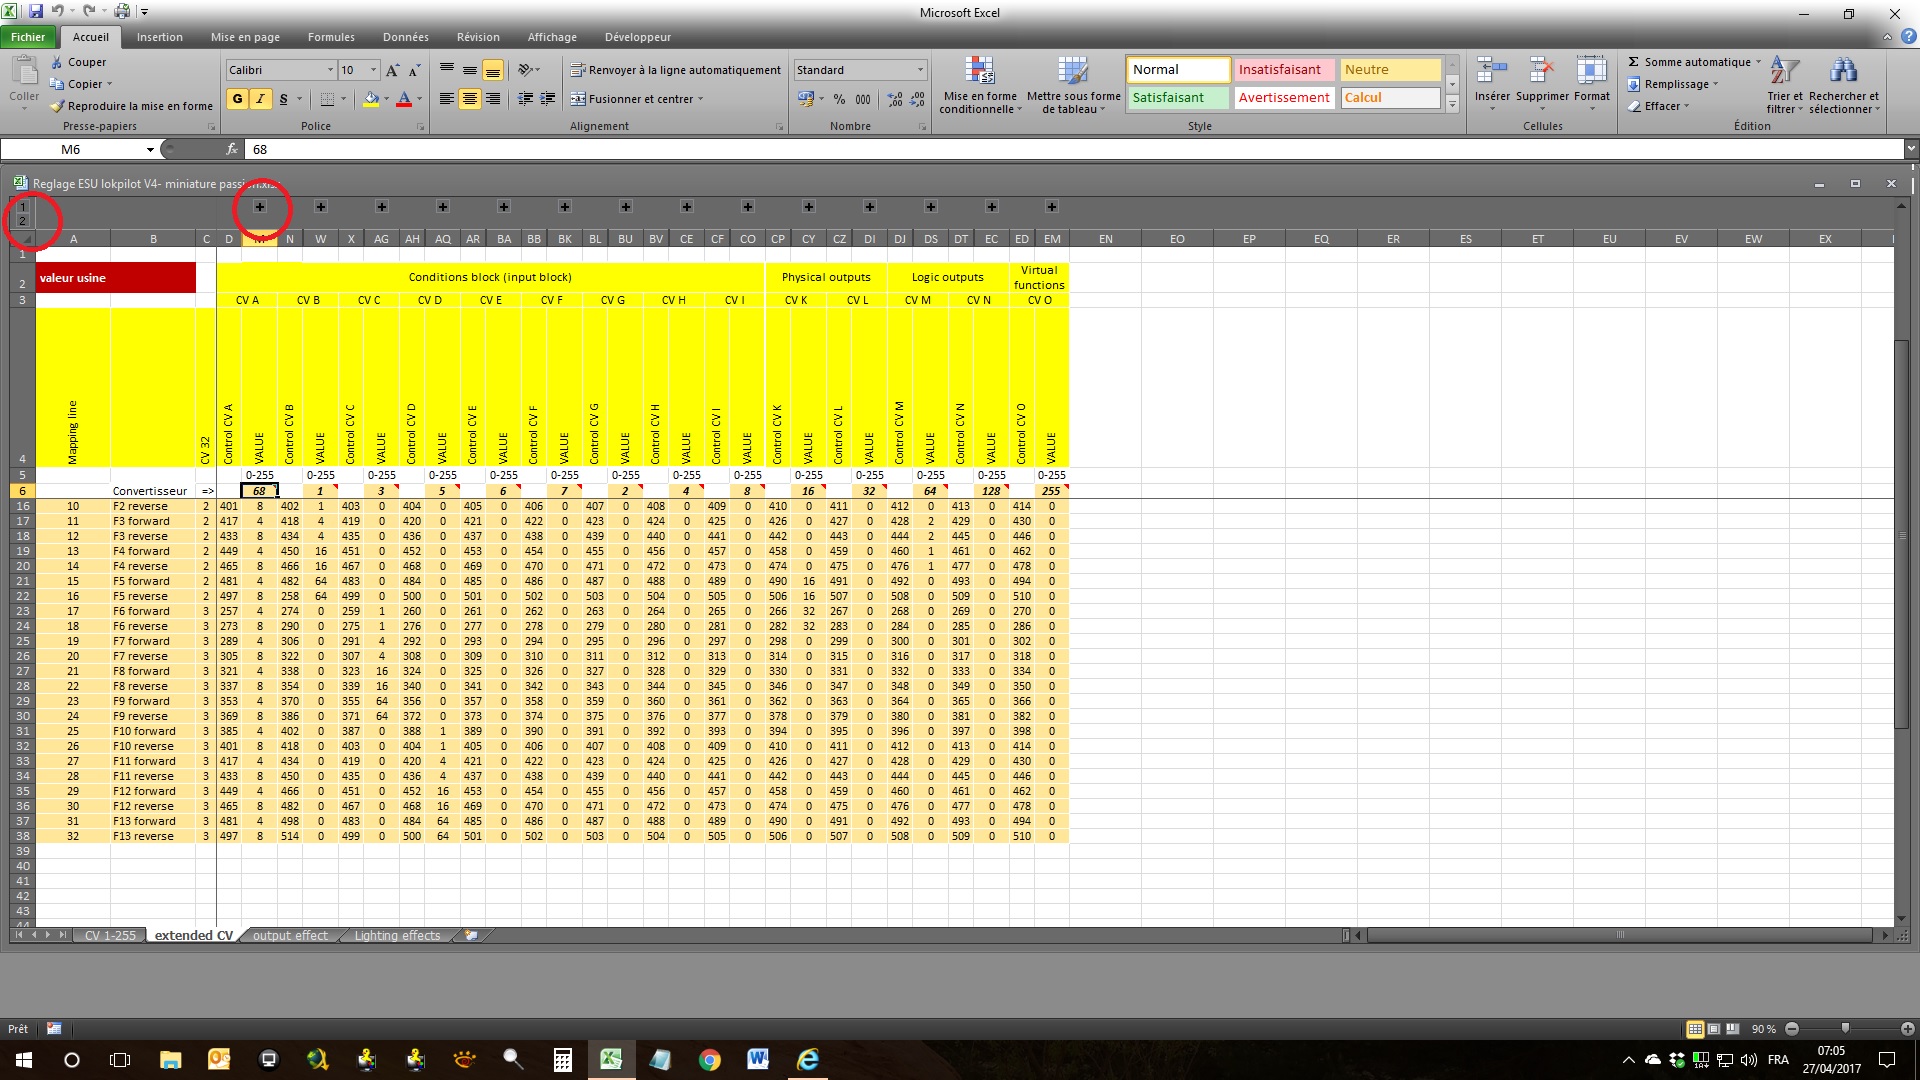This screenshot has width=1920, height=1080.
Task: Click the Reproduire la mise en forme button
Action: coord(132,106)
